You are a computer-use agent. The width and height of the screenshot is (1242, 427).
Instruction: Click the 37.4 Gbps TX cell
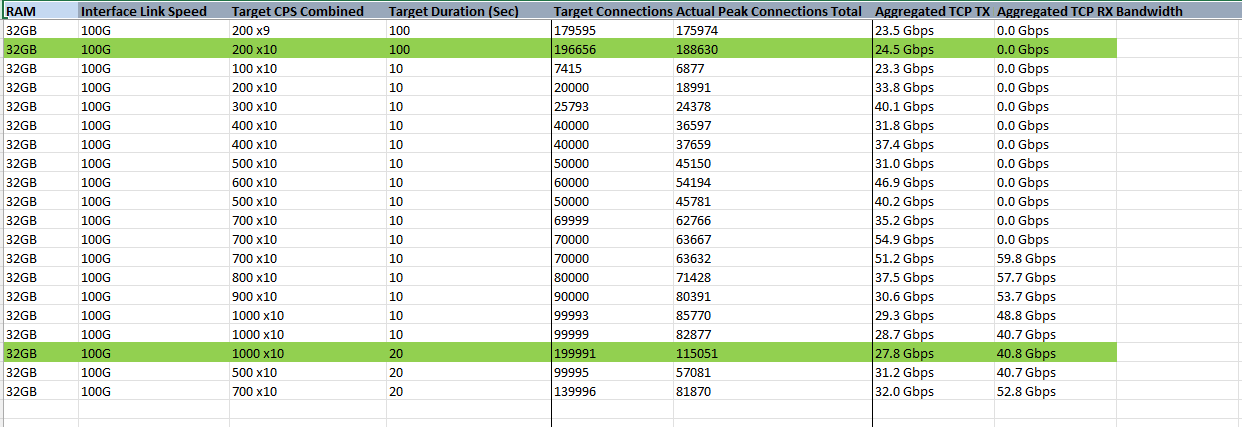point(934,144)
